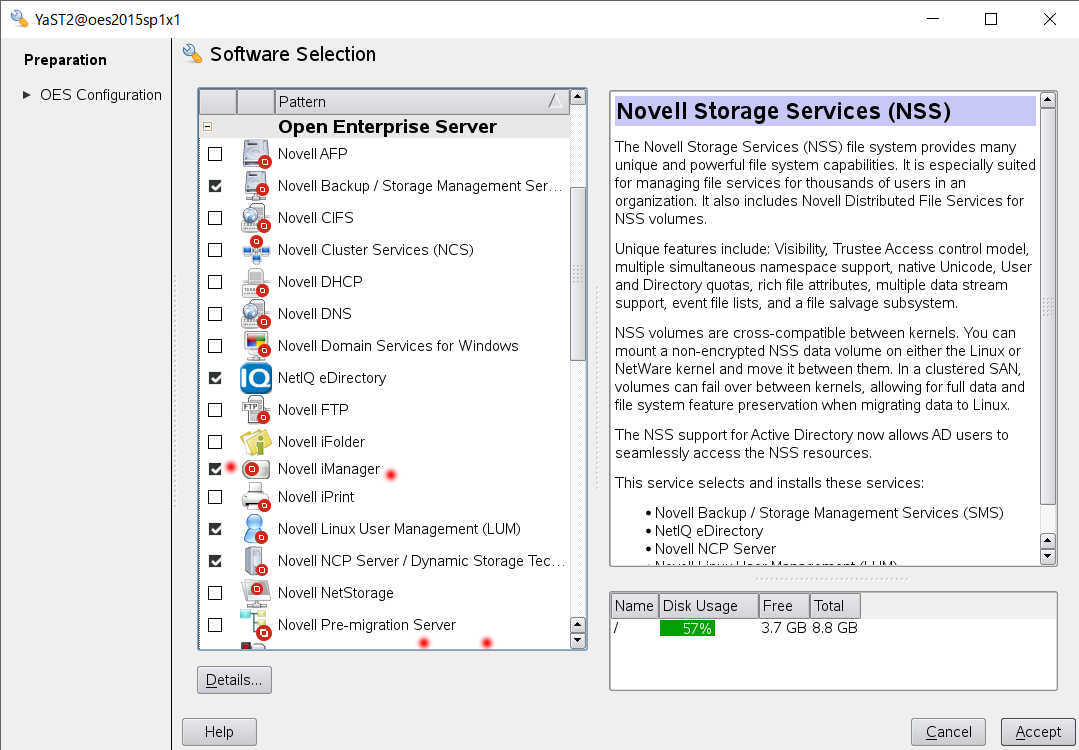The width and height of the screenshot is (1079, 750).
Task: Click the description panel scroll up arrow
Action: point(1047,100)
